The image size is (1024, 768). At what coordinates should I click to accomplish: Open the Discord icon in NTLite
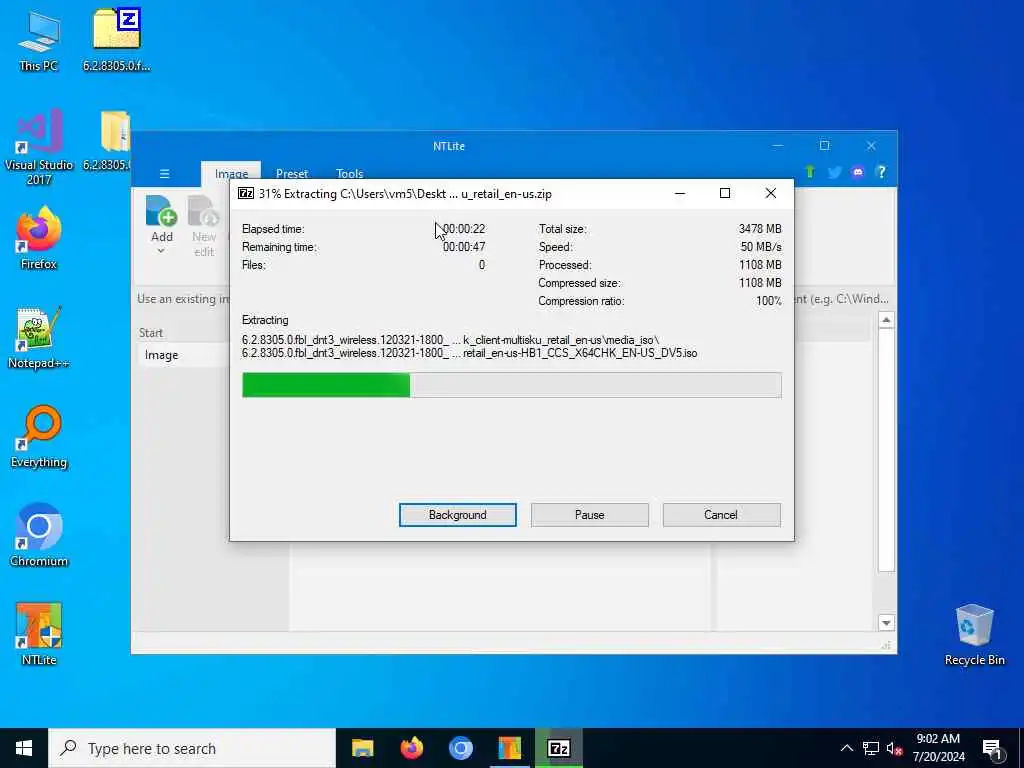pyautogui.click(x=857, y=172)
